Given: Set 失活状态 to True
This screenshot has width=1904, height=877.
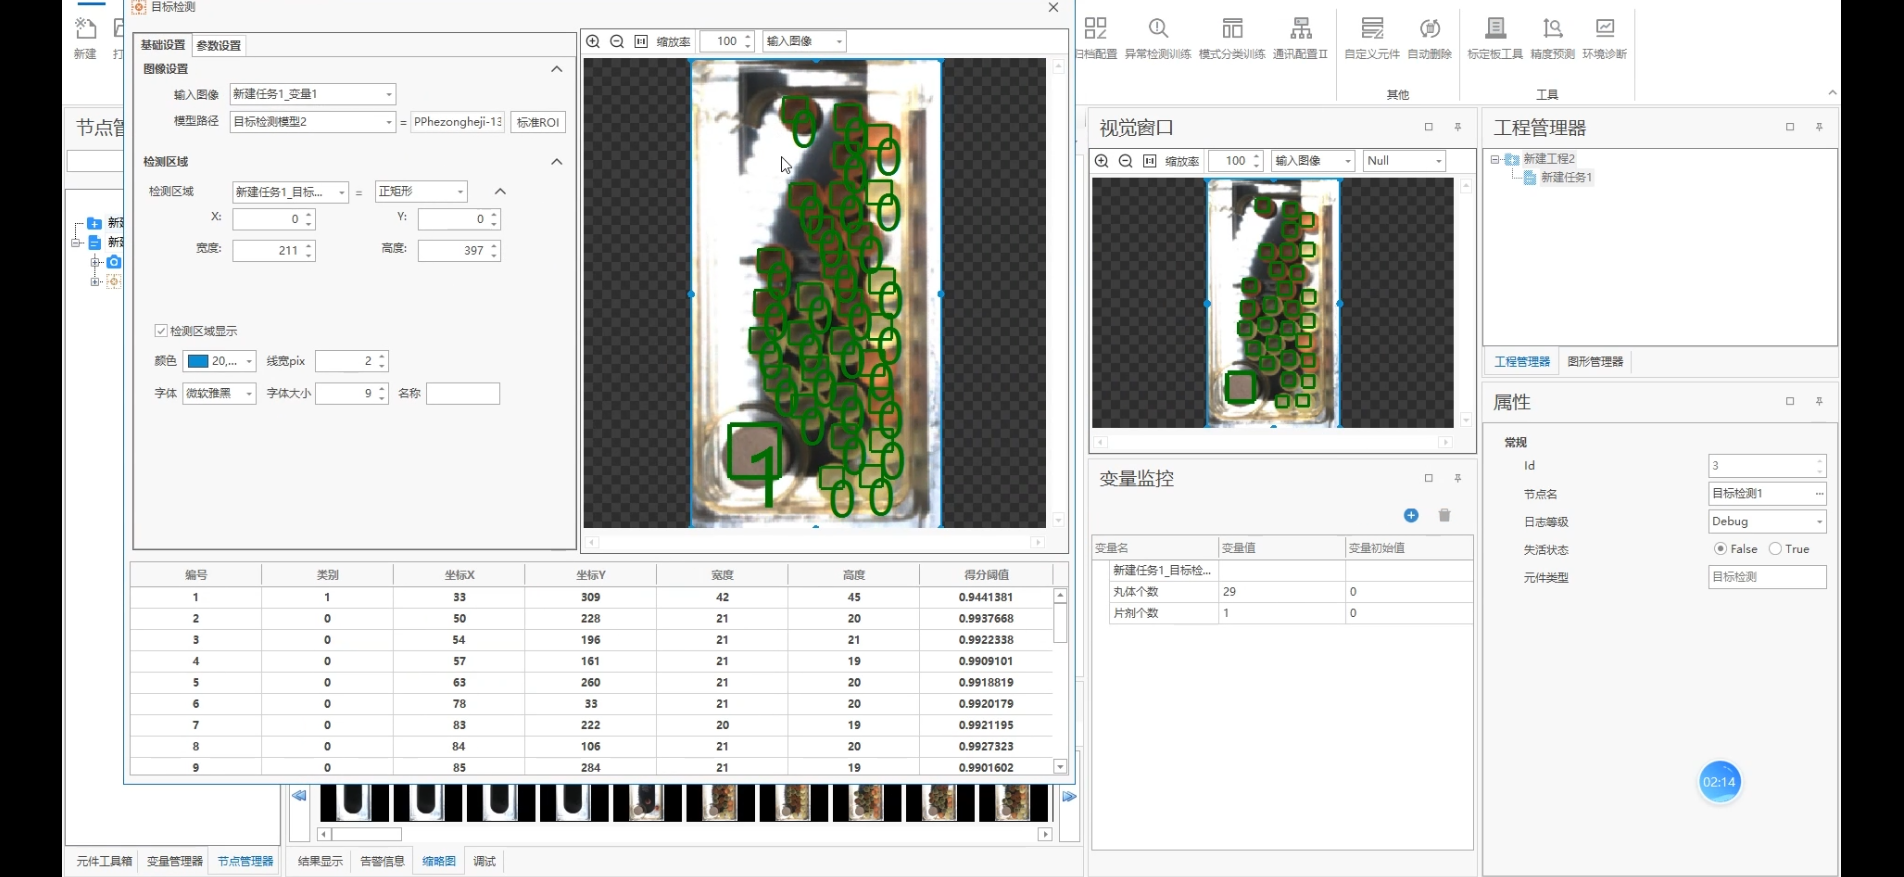Looking at the screenshot, I should click(1775, 549).
